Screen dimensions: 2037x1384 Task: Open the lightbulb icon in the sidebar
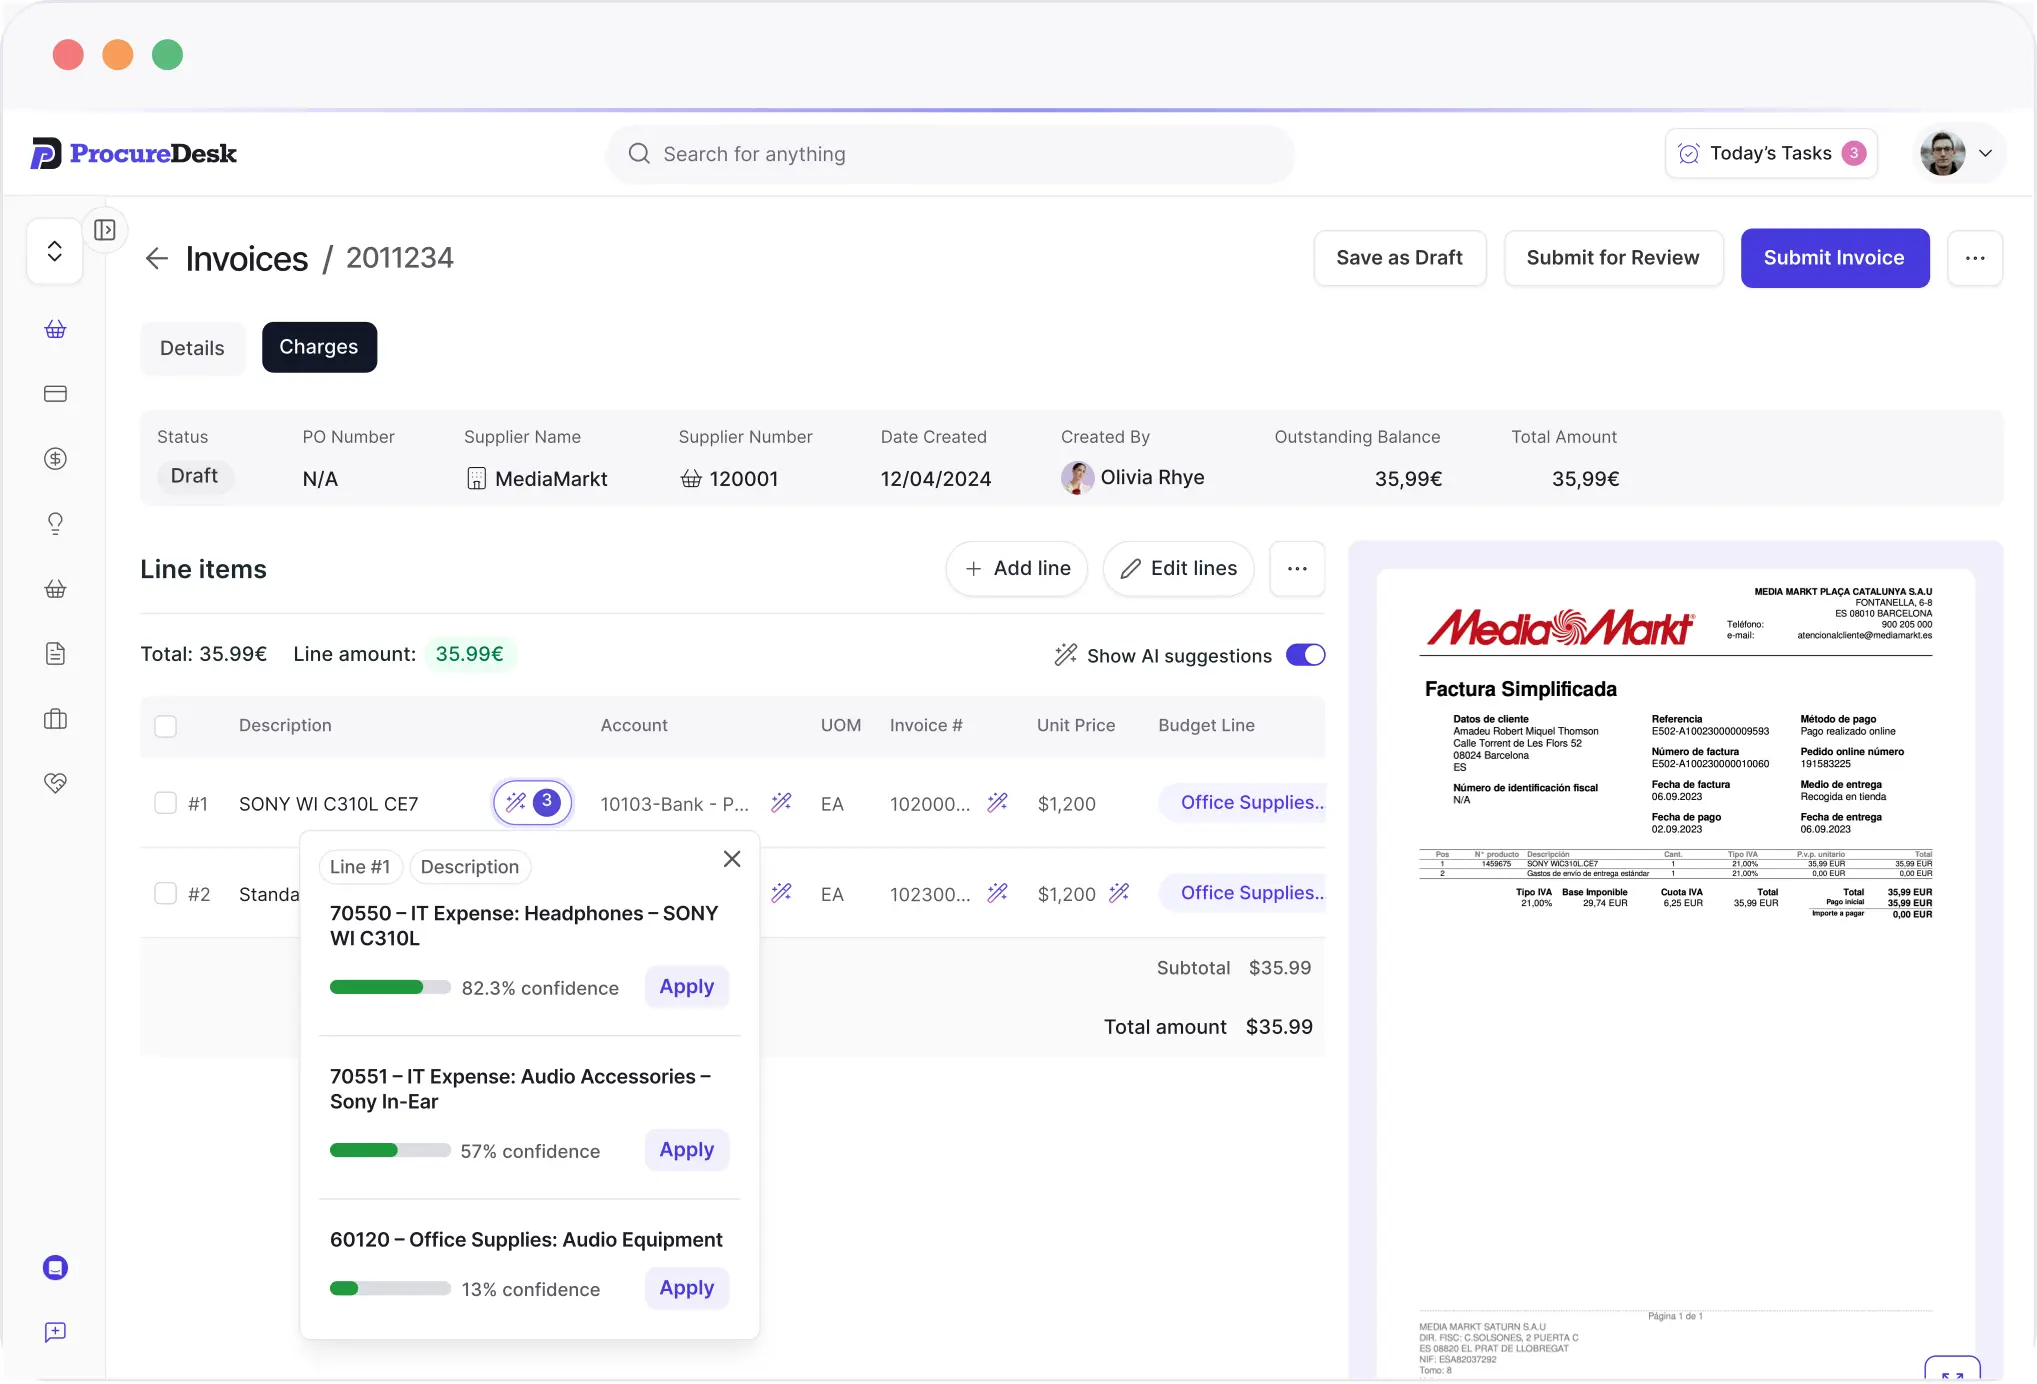(x=56, y=524)
